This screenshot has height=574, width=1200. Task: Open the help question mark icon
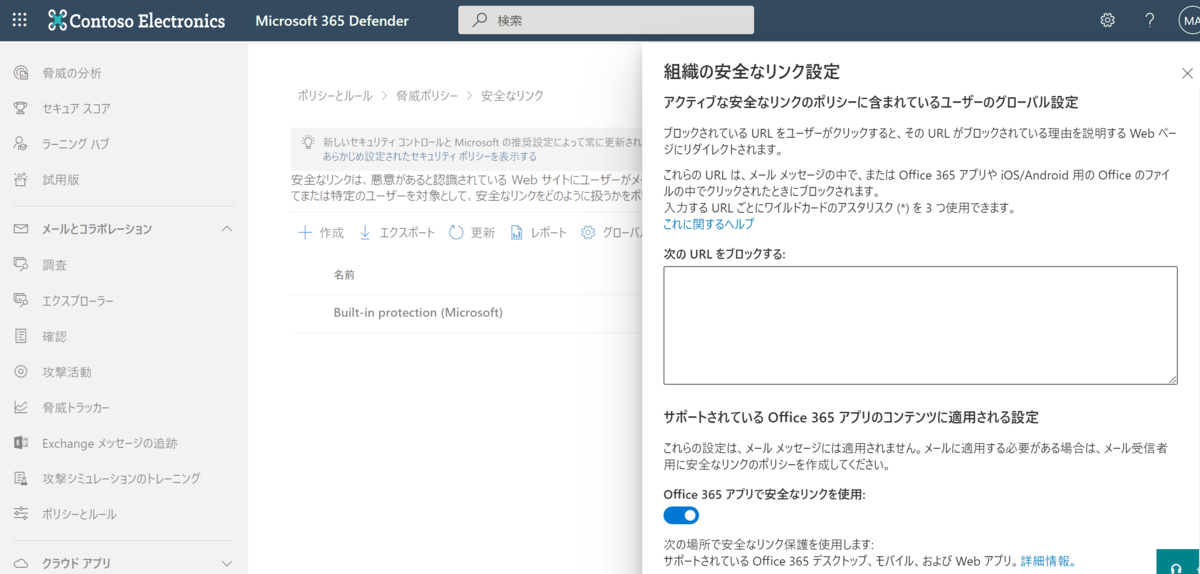point(1149,20)
